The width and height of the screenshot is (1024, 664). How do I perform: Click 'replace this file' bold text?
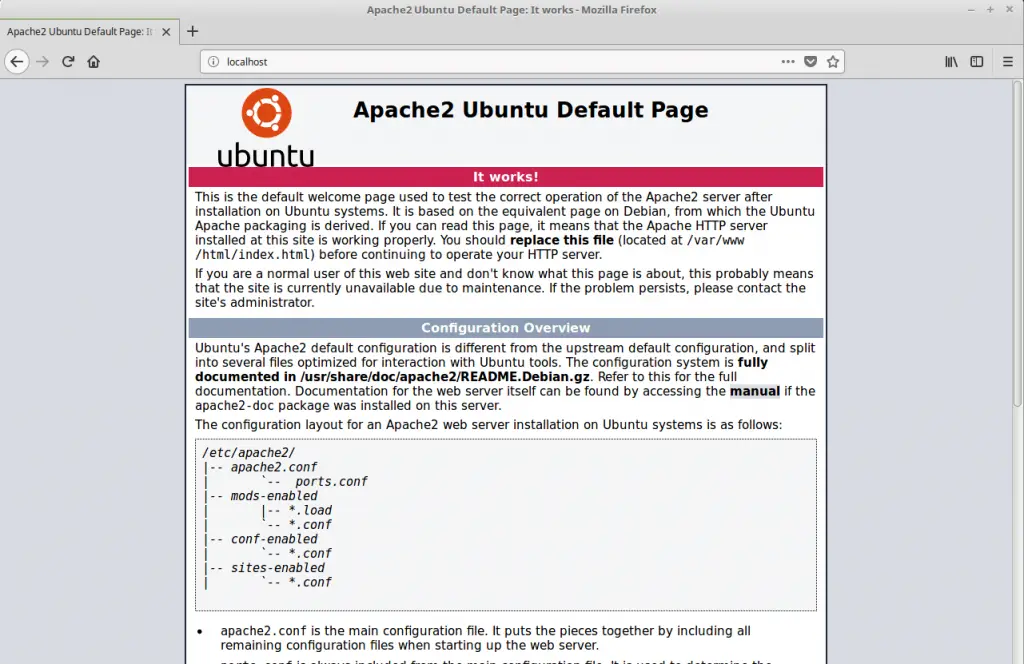click(x=562, y=240)
